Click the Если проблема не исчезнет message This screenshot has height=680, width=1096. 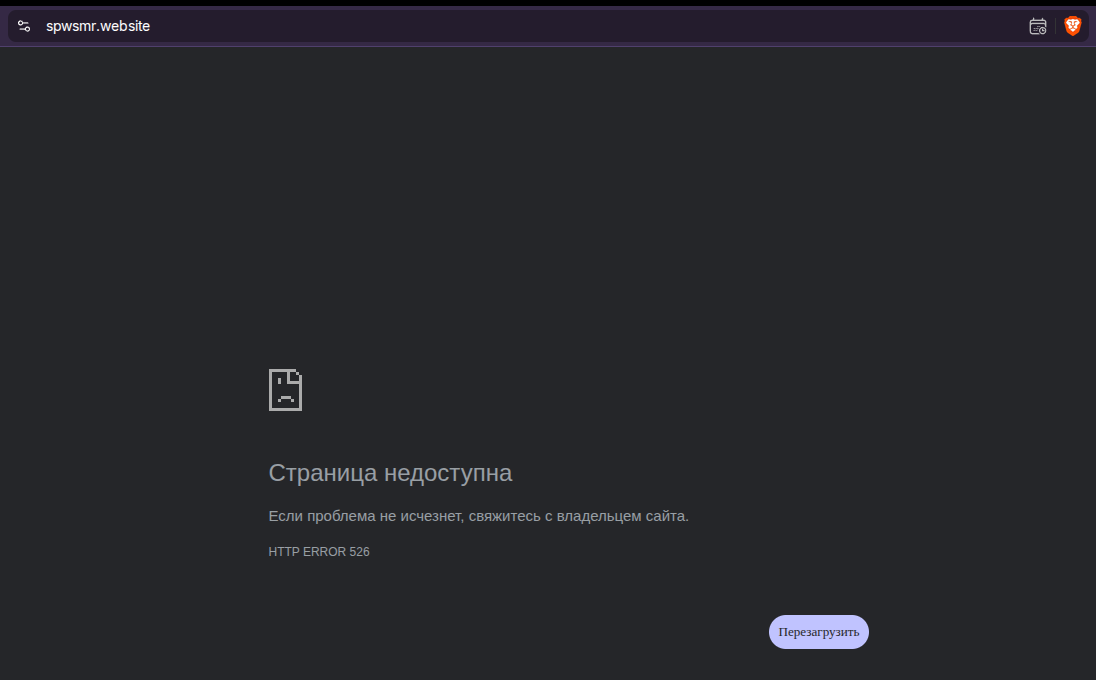tap(478, 516)
